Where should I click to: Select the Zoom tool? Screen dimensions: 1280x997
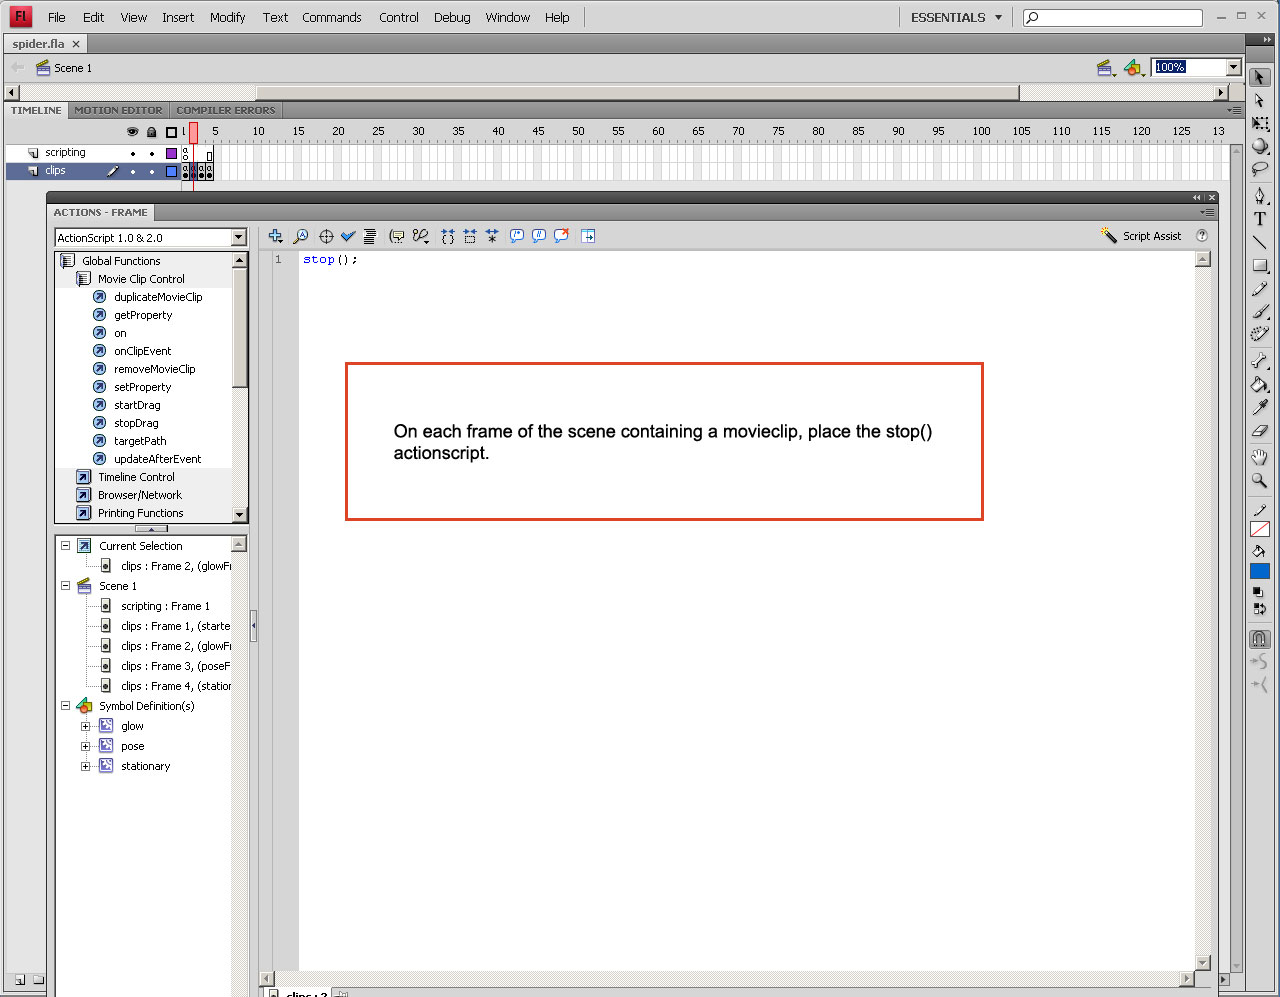pyautogui.click(x=1260, y=480)
